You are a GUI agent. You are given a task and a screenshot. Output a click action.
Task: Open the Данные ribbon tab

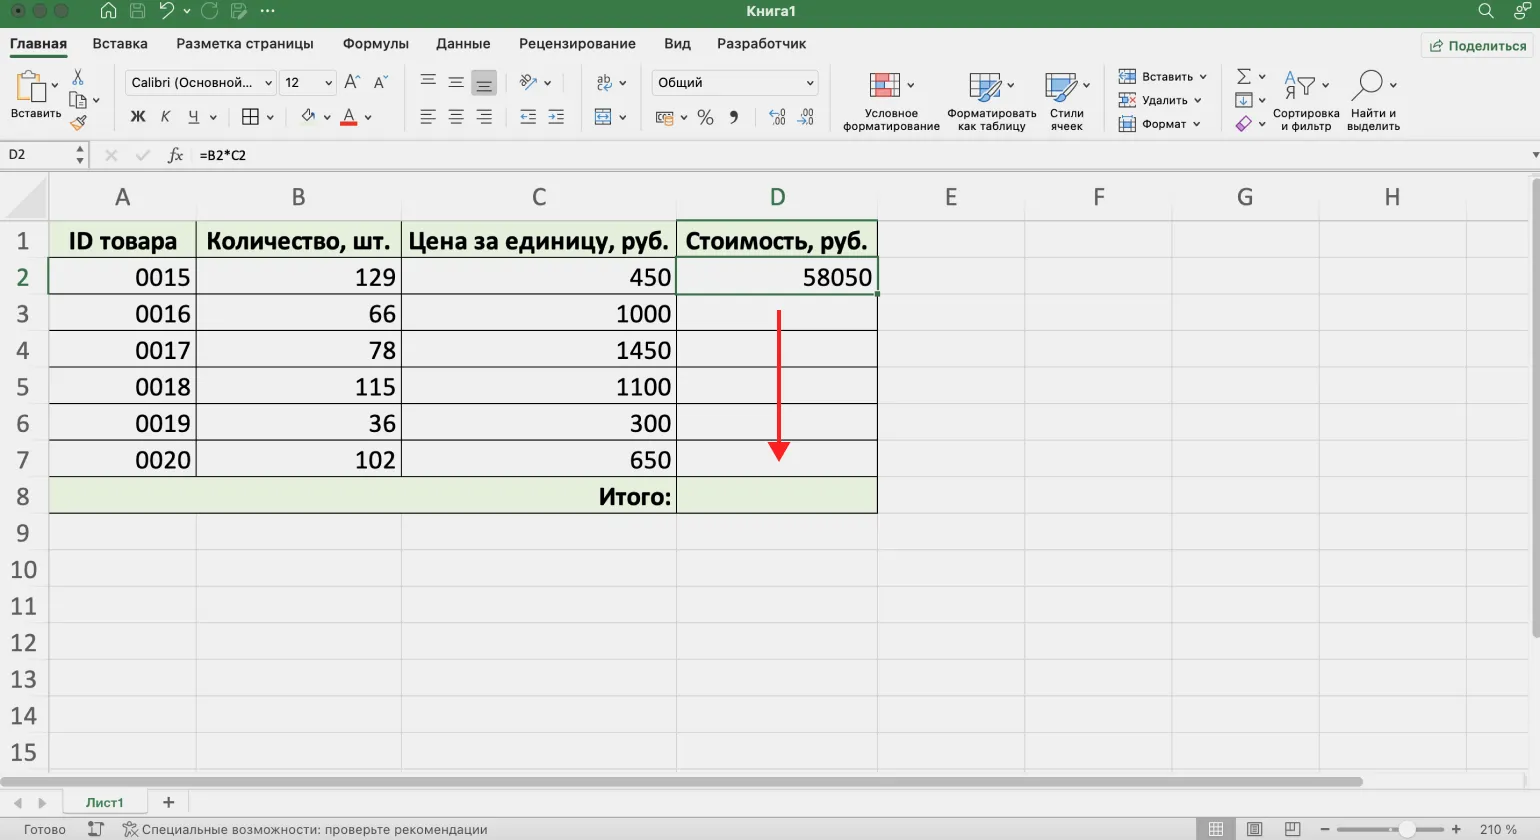tap(463, 44)
